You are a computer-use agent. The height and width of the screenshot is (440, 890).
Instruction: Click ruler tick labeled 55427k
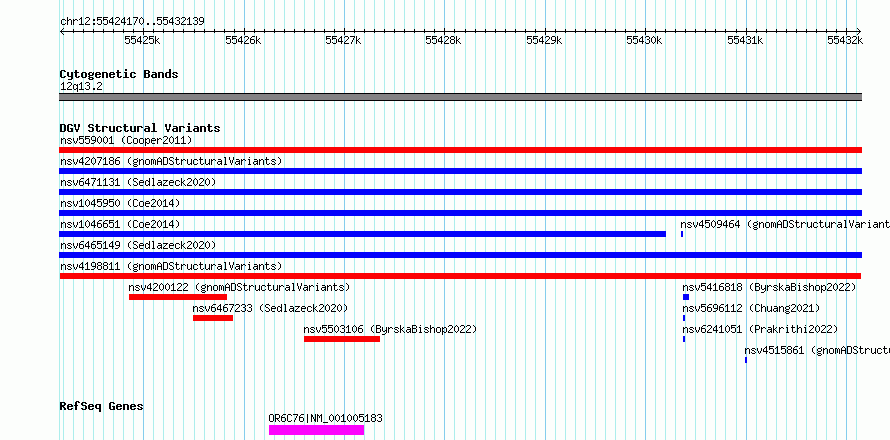pos(343,40)
